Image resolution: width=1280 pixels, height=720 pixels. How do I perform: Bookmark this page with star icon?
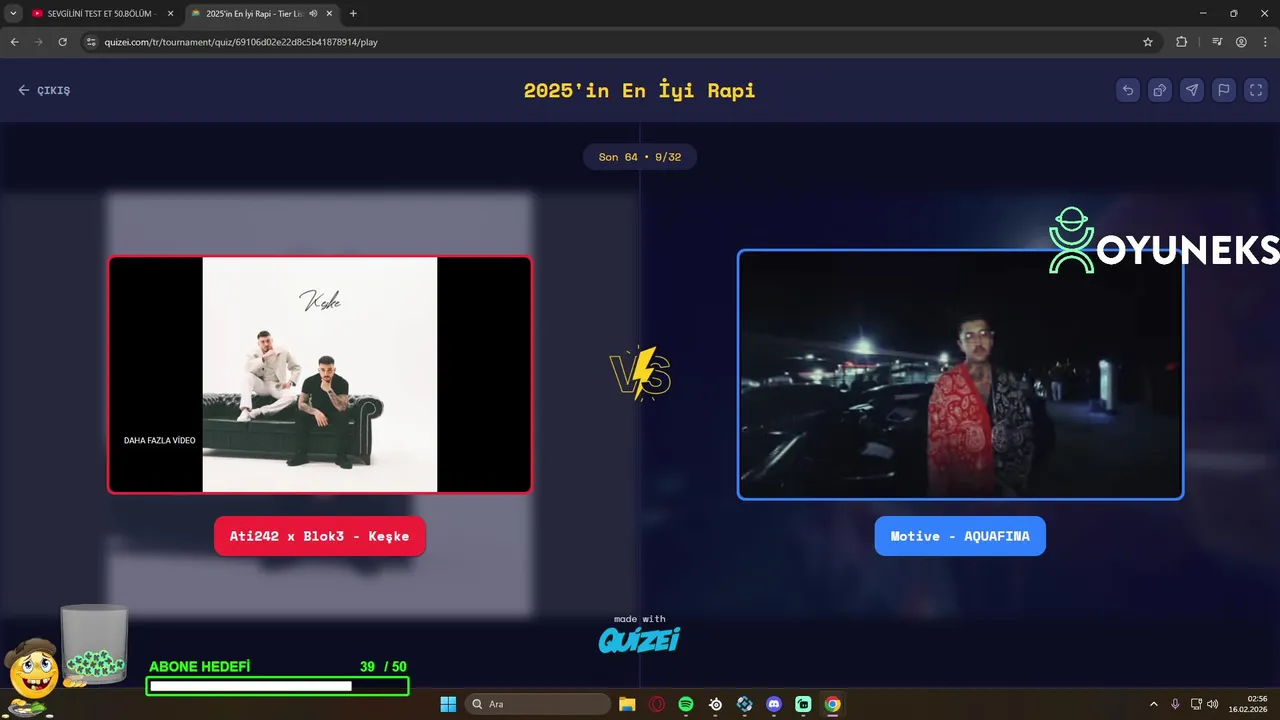pos(1148,42)
